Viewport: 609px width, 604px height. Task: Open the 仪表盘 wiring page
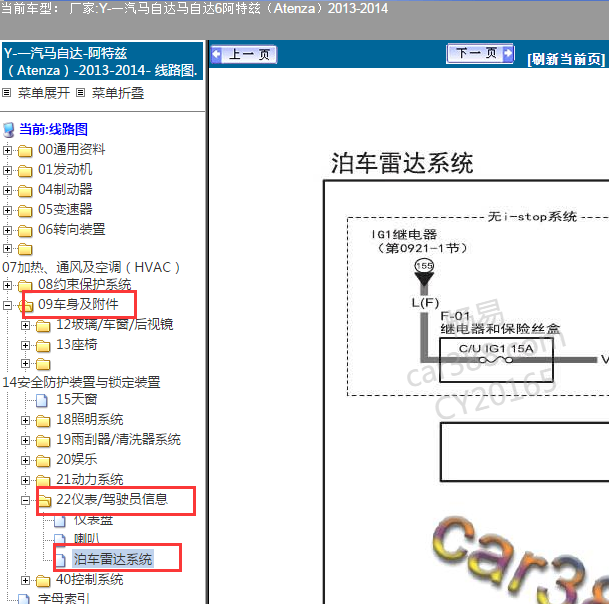click(93, 520)
